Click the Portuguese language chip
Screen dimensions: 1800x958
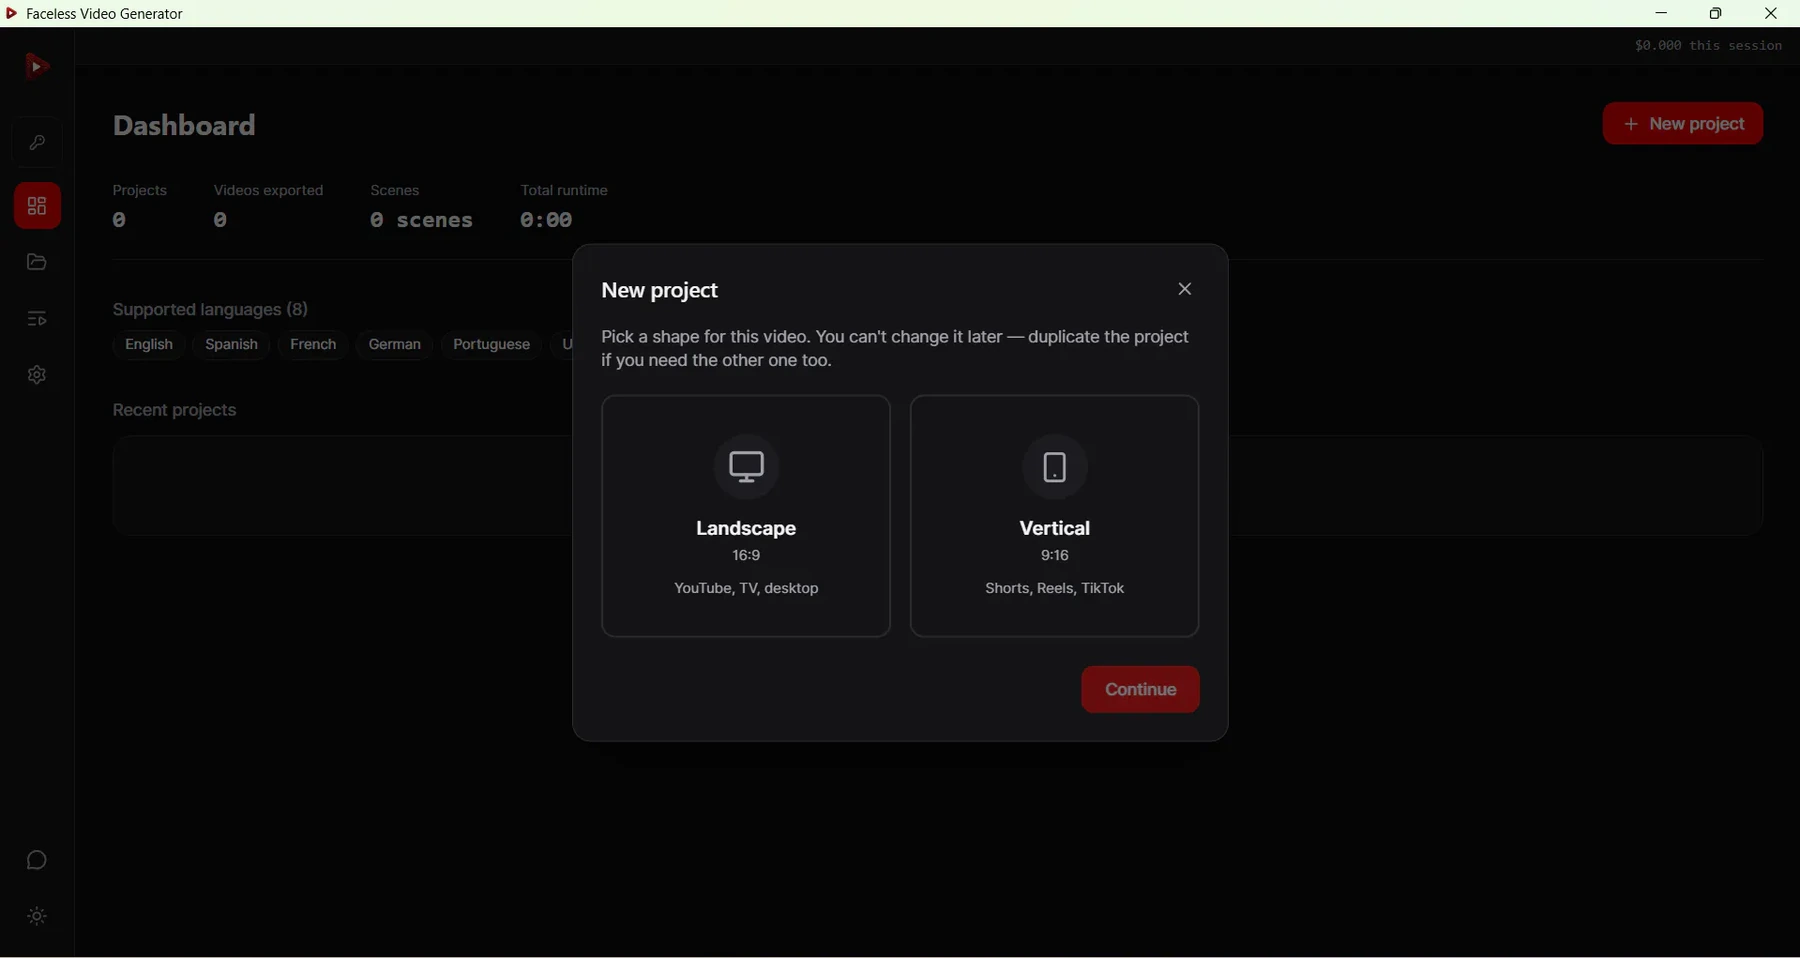click(491, 345)
